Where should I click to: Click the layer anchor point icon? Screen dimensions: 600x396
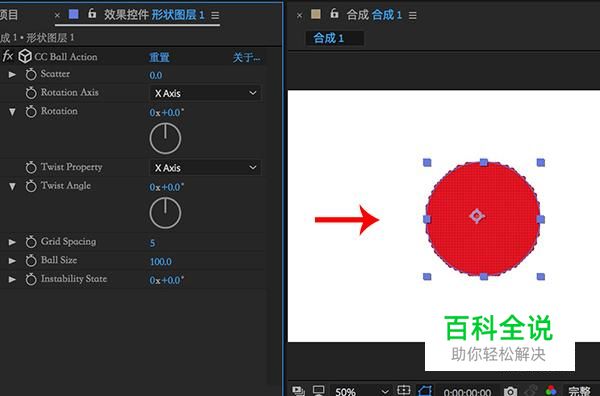(477, 216)
